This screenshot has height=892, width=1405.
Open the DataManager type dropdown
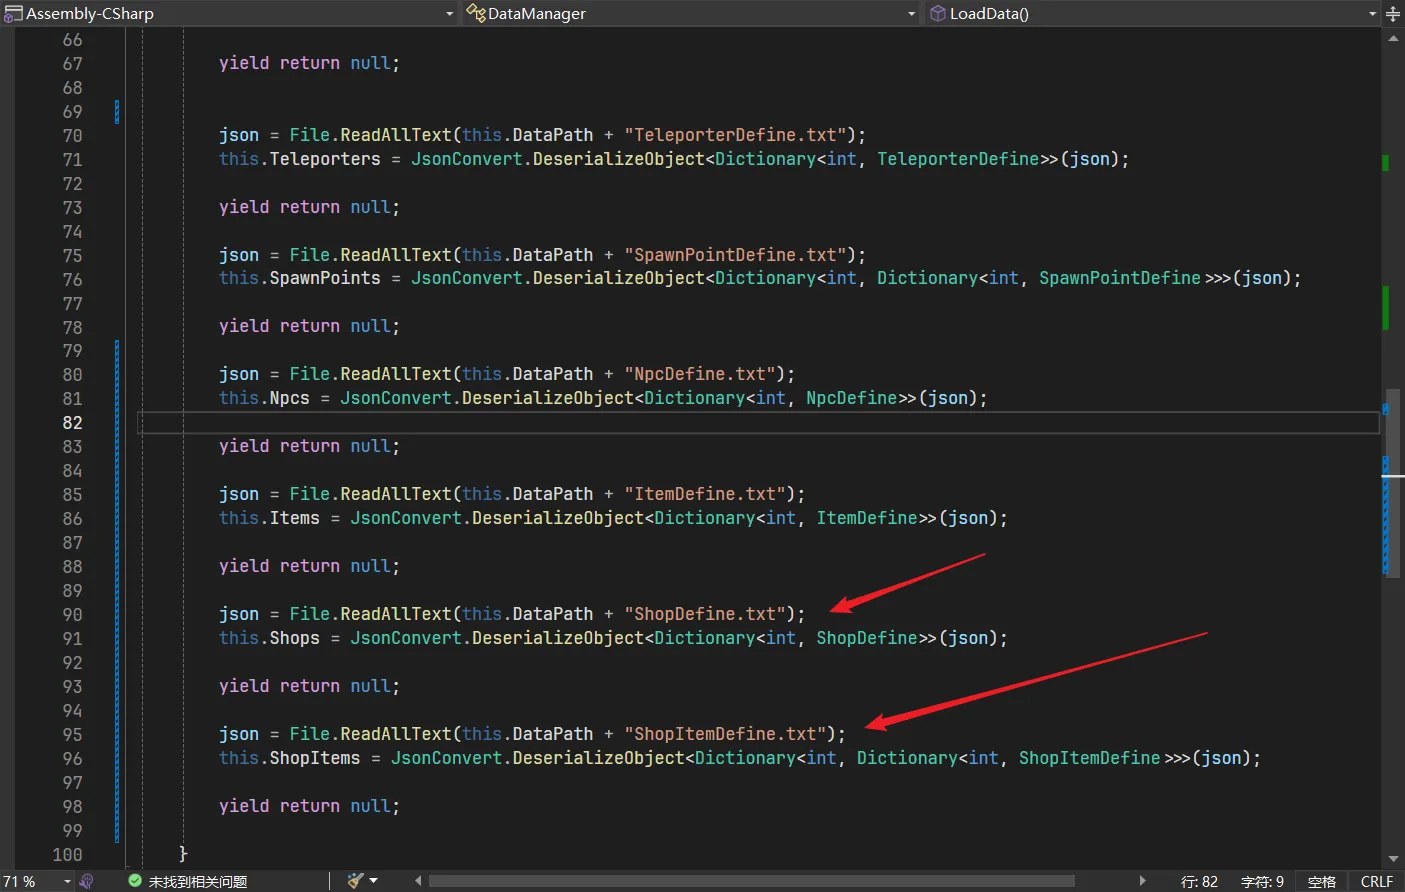[911, 14]
